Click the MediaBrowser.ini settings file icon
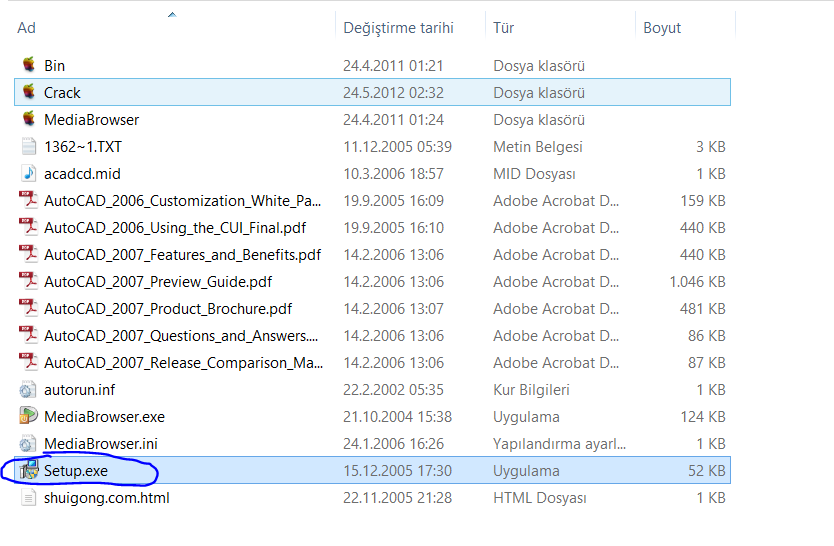This screenshot has height=546, width=834. pos(29,443)
